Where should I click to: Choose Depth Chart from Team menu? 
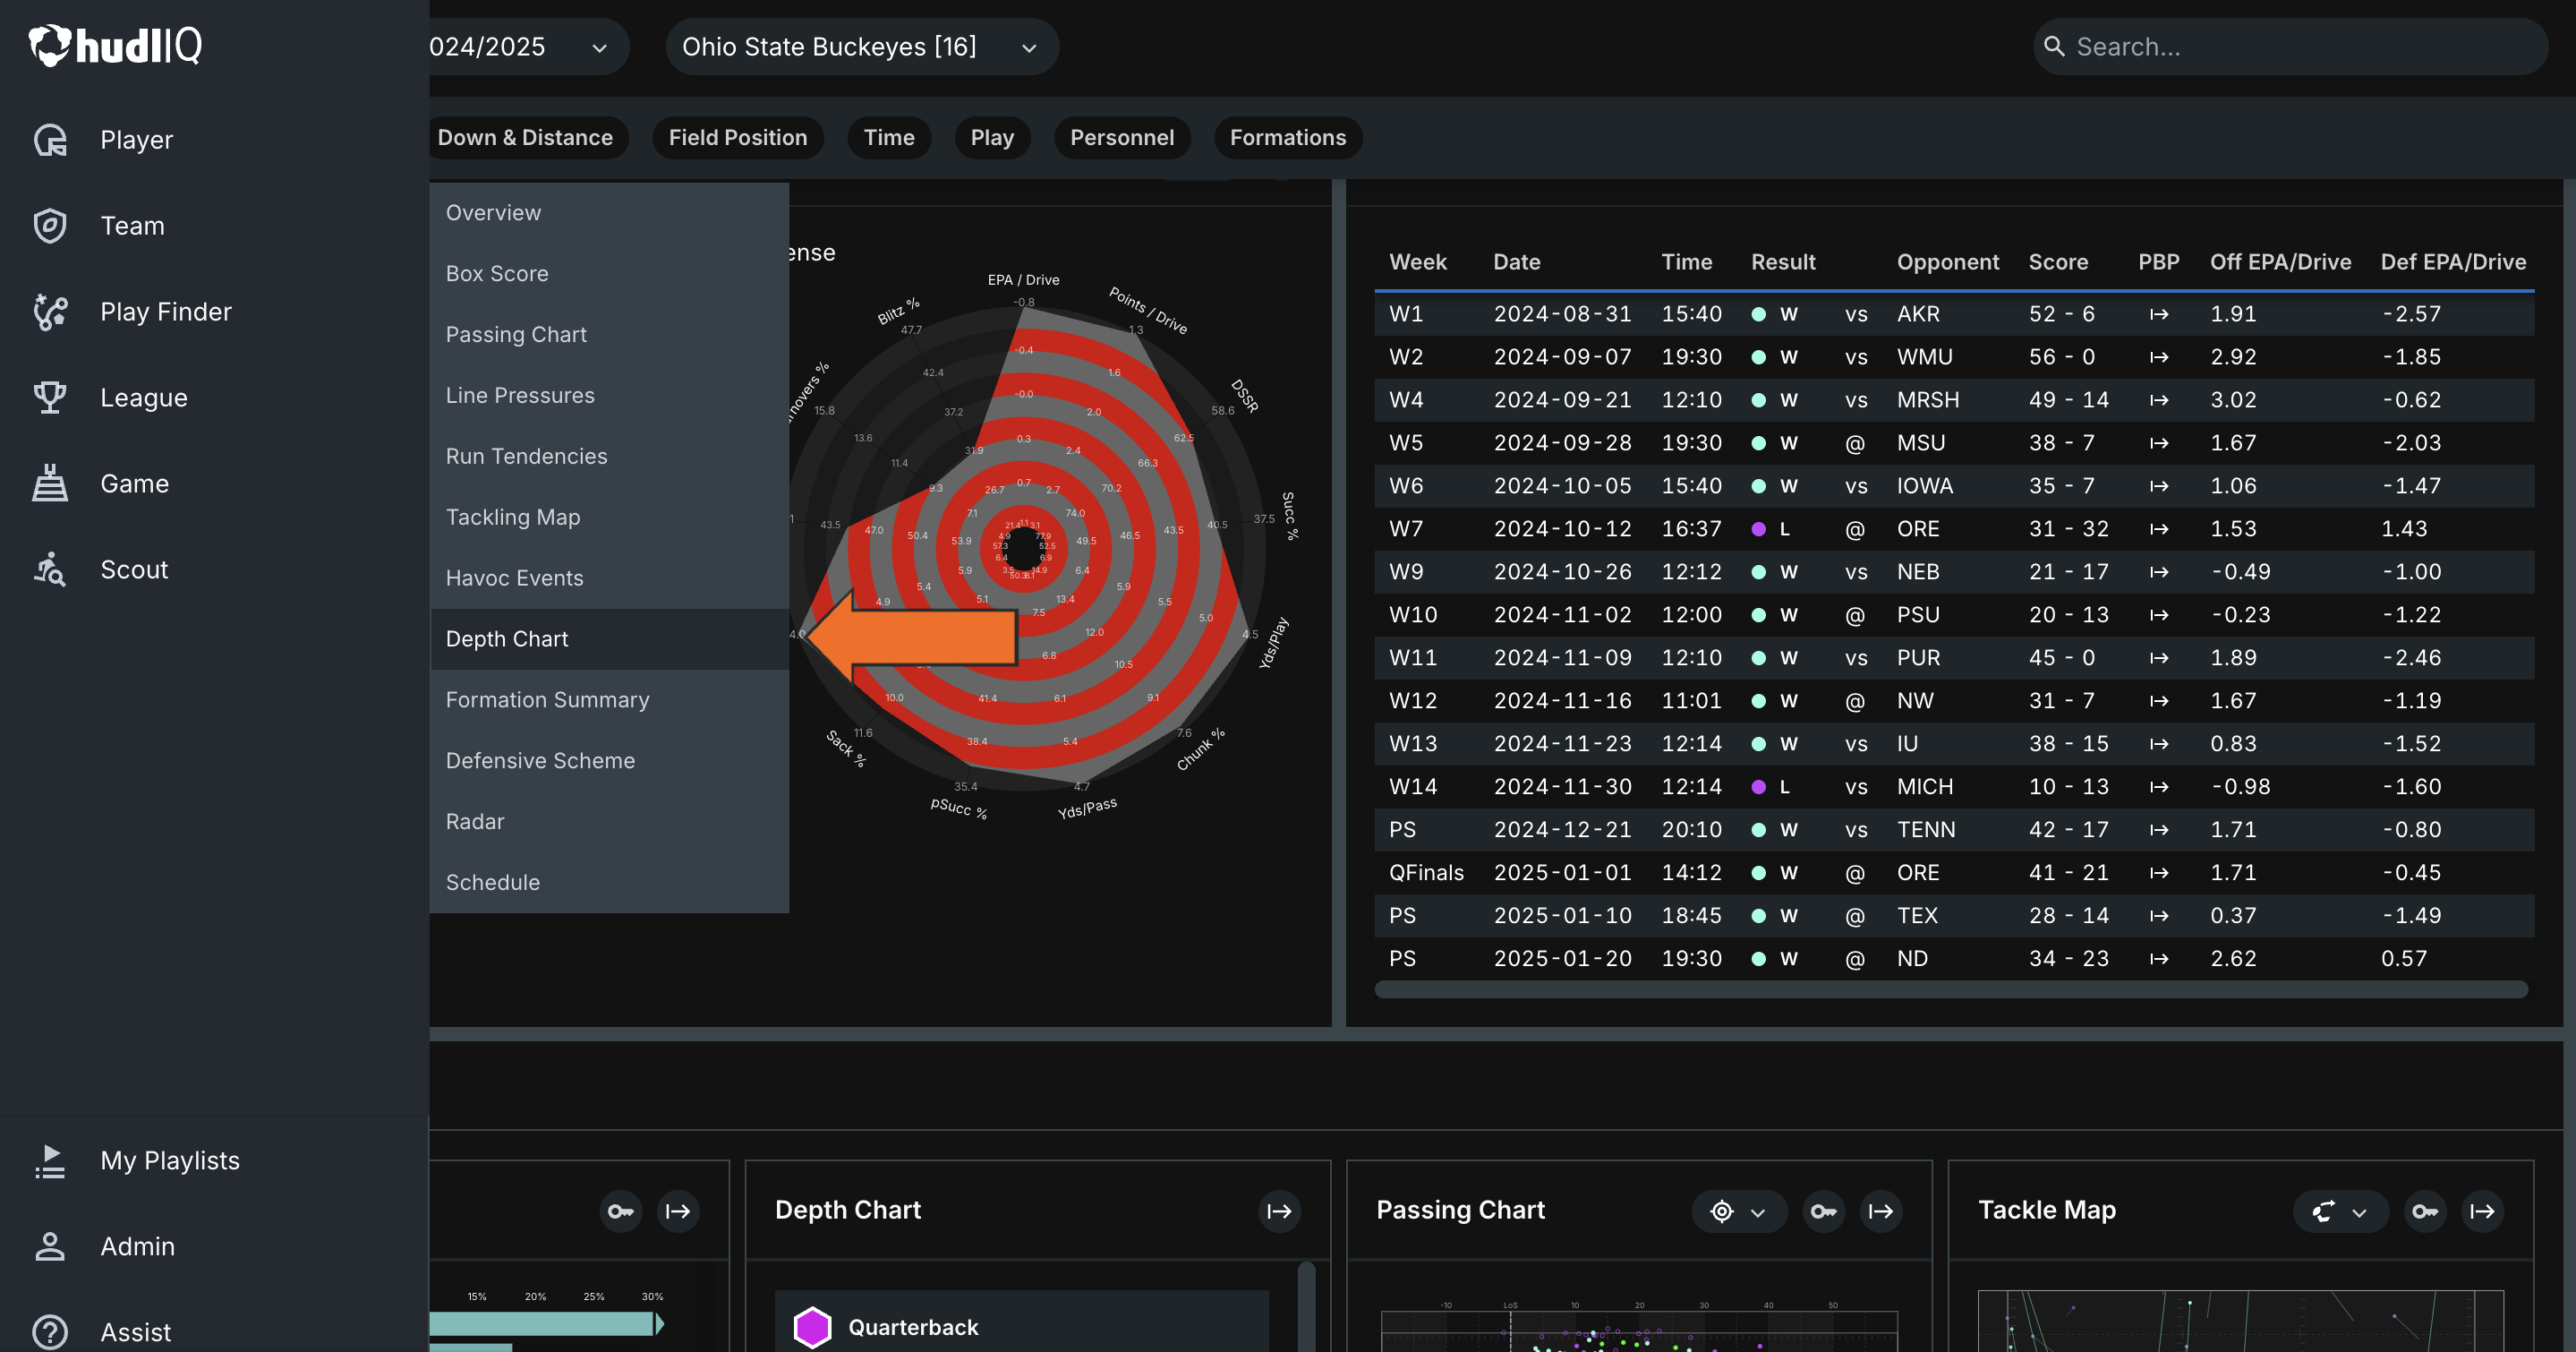pos(609,639)
